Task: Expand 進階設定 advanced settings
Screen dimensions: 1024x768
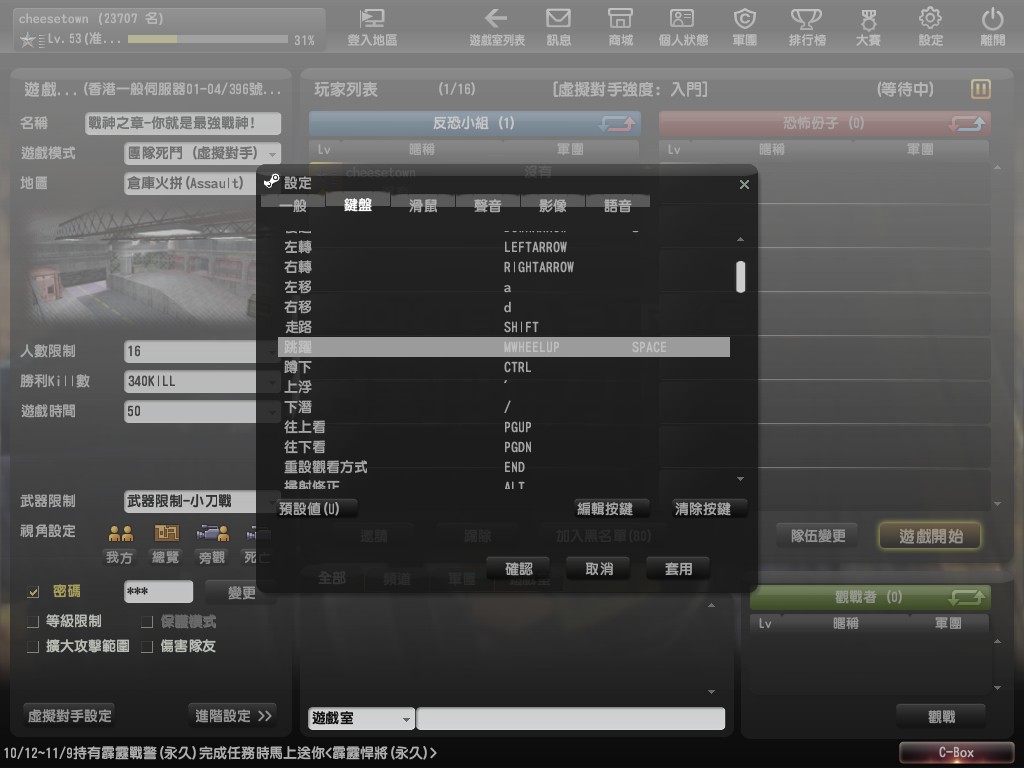Action: [232, 716]
